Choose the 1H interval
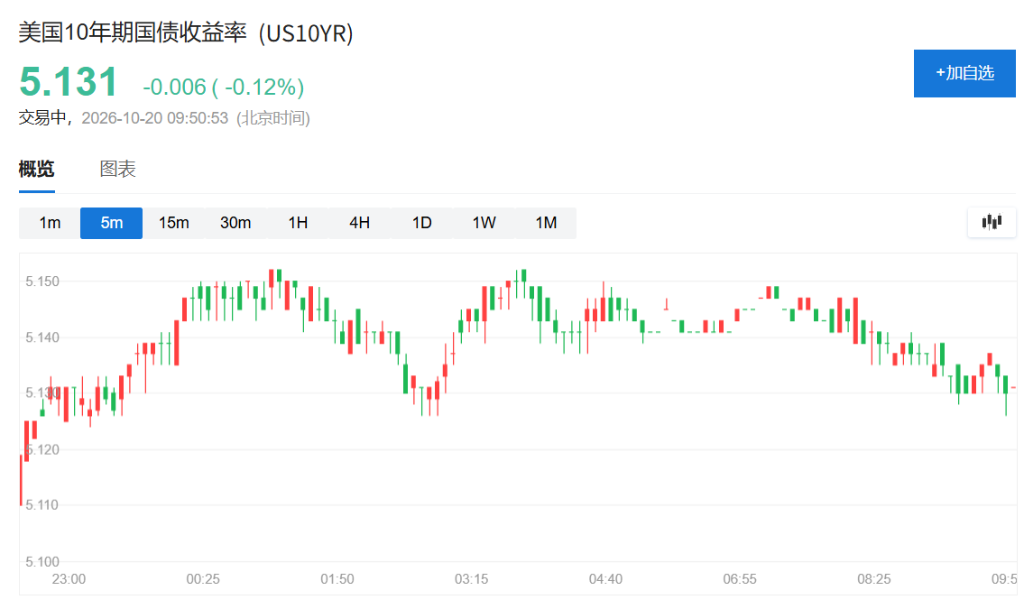The image size is (1024, 601). (298, 223)
